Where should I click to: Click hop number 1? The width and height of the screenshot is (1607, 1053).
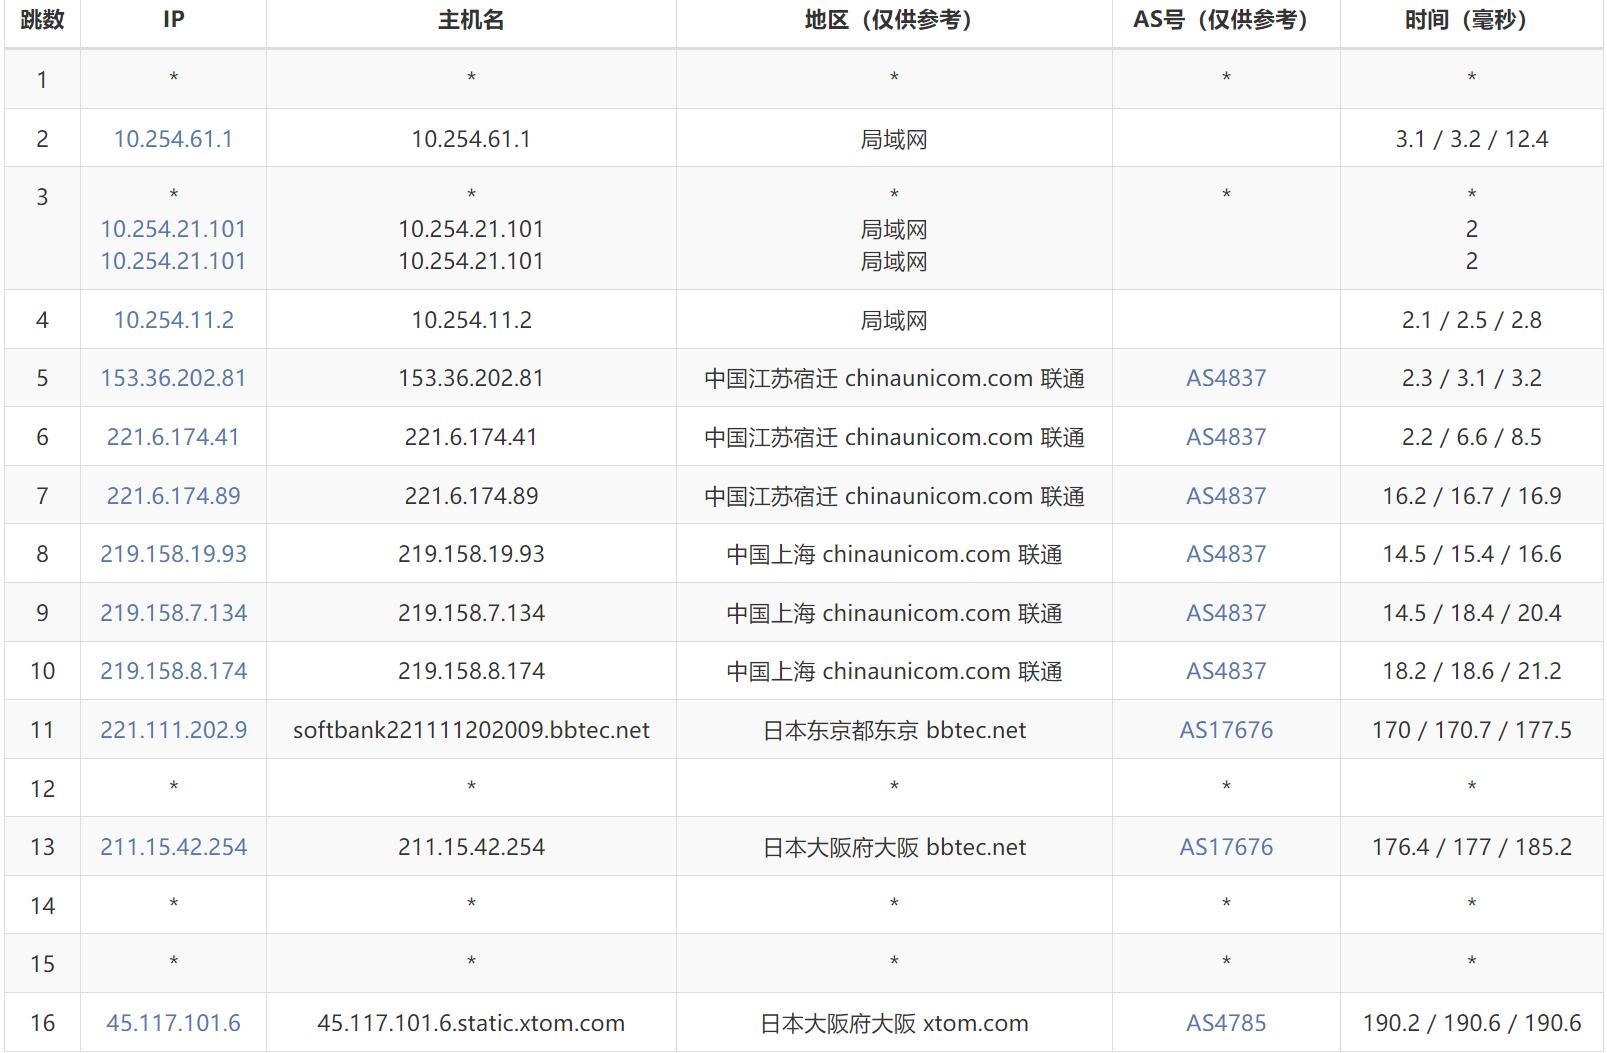(x=42, y=80)
